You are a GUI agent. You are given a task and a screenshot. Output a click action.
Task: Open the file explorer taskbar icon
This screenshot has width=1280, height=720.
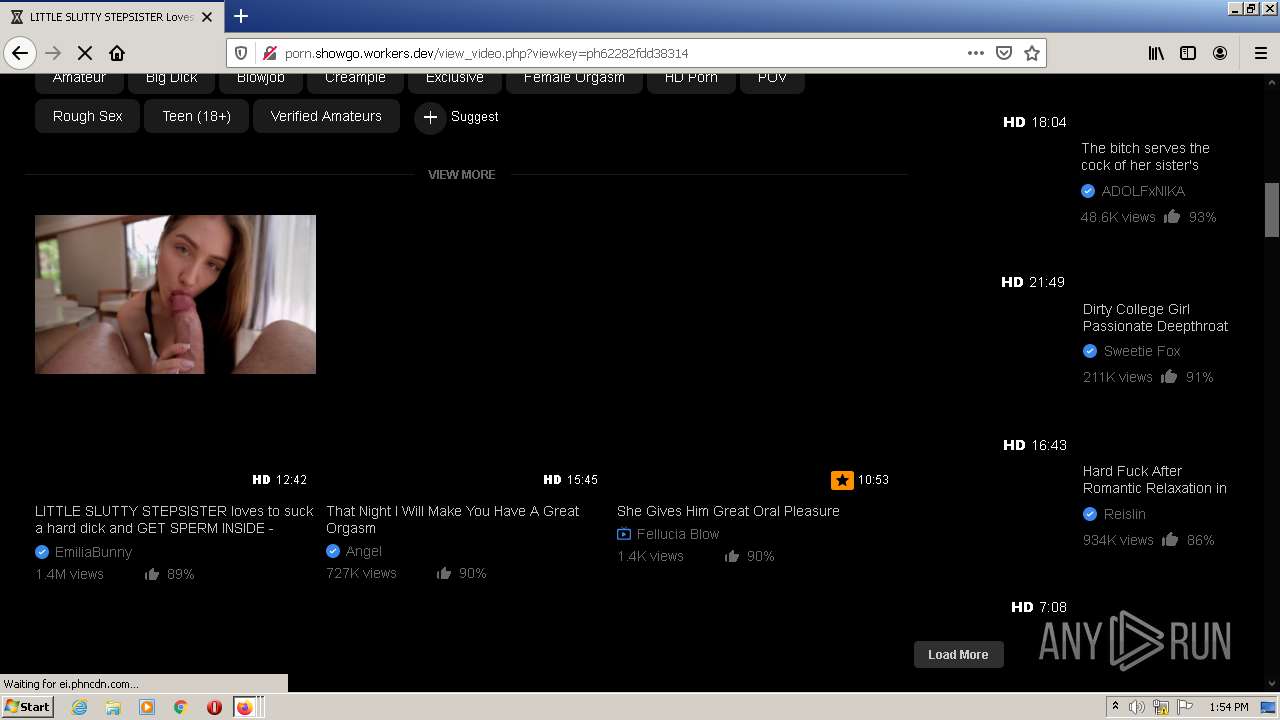click(x=113, y=707)
